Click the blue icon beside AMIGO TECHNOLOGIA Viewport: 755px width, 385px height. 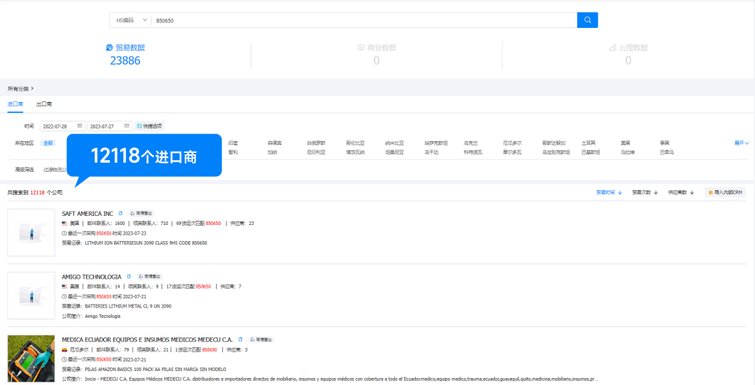pos(129,276)
